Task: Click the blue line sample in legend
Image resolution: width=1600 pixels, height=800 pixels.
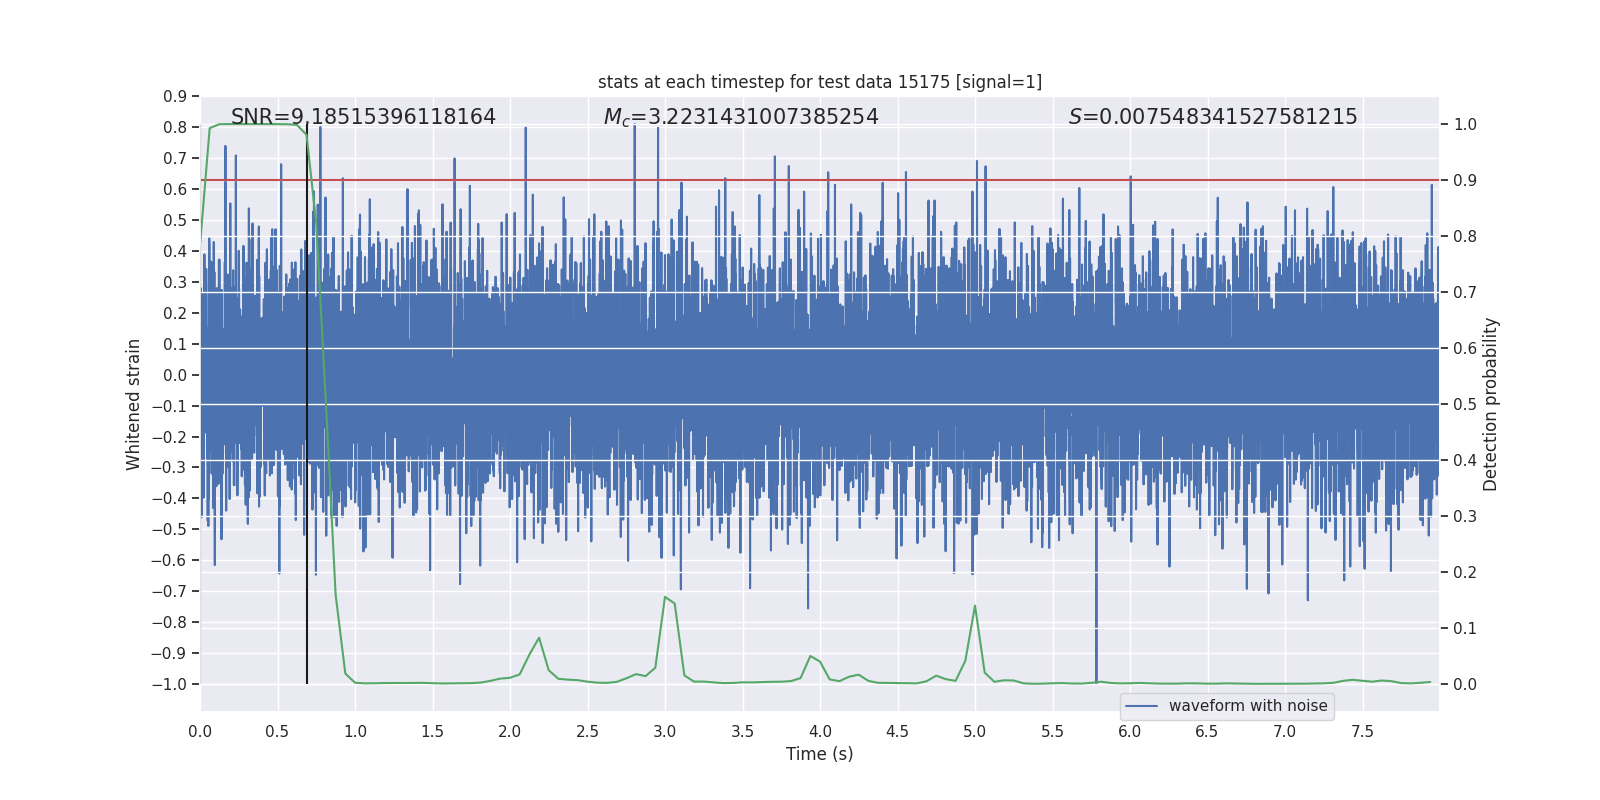Action: (x=1142, y=706)
